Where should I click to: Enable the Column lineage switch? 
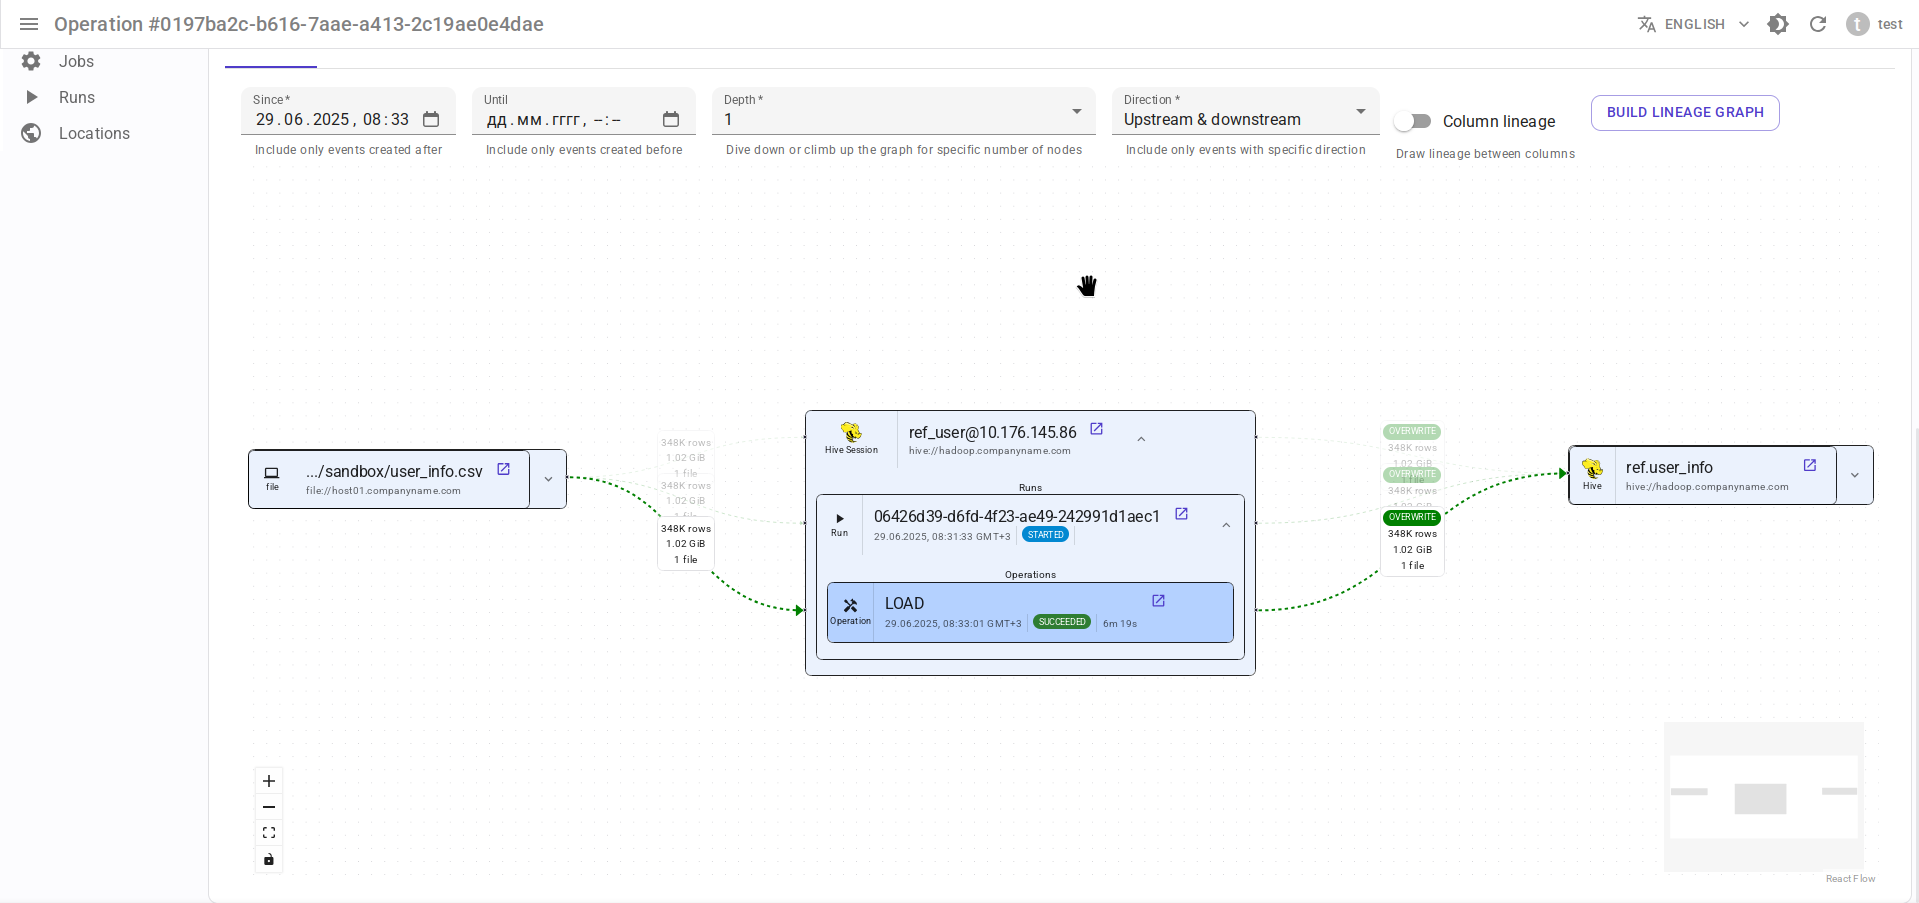coord(1413,121)
